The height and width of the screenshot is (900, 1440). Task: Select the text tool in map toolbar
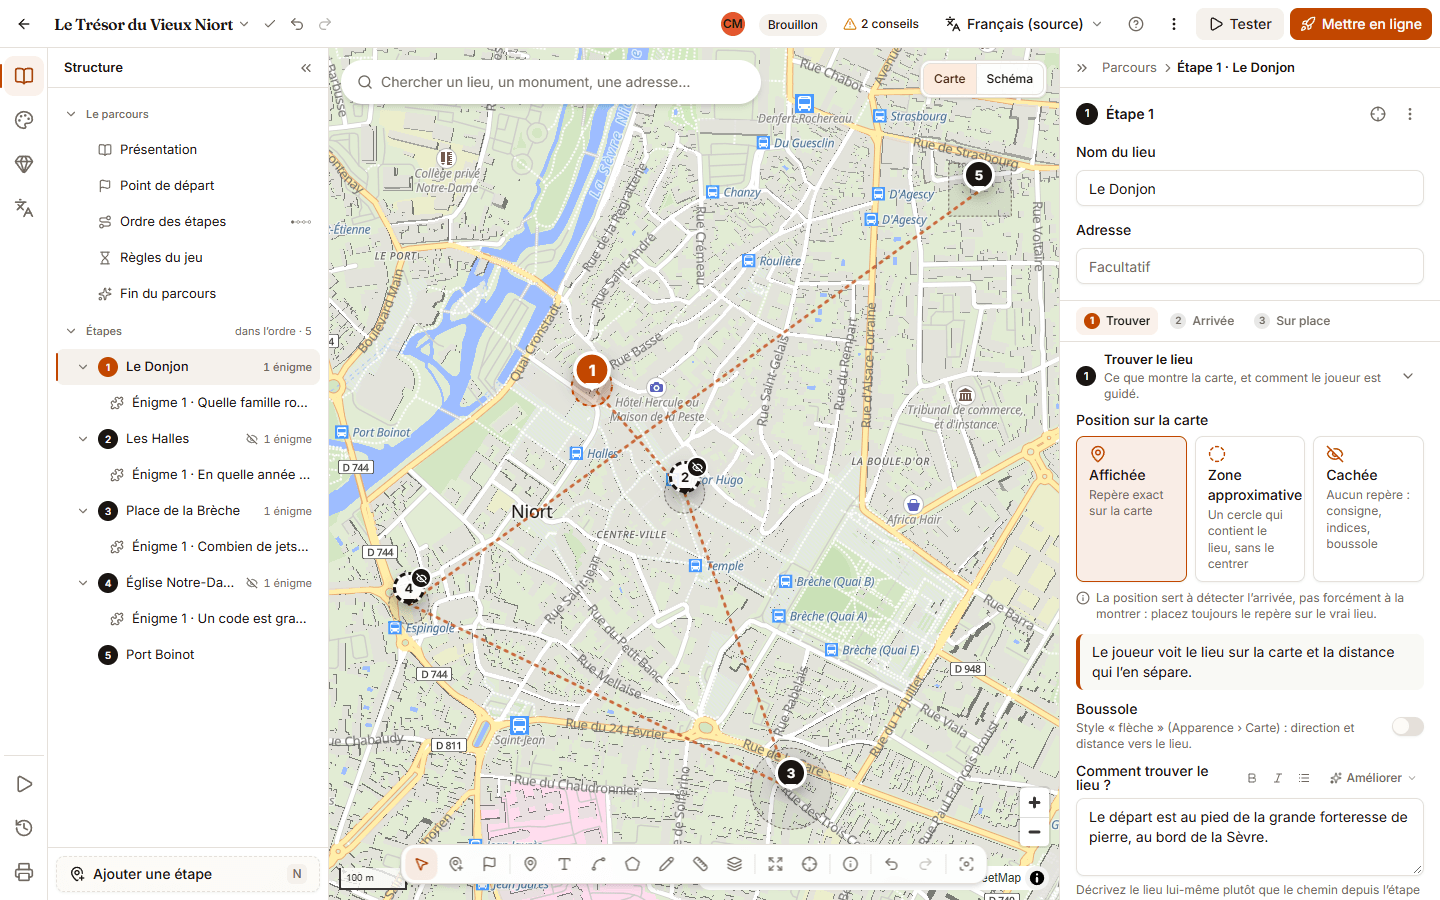[x=565, y=864]
